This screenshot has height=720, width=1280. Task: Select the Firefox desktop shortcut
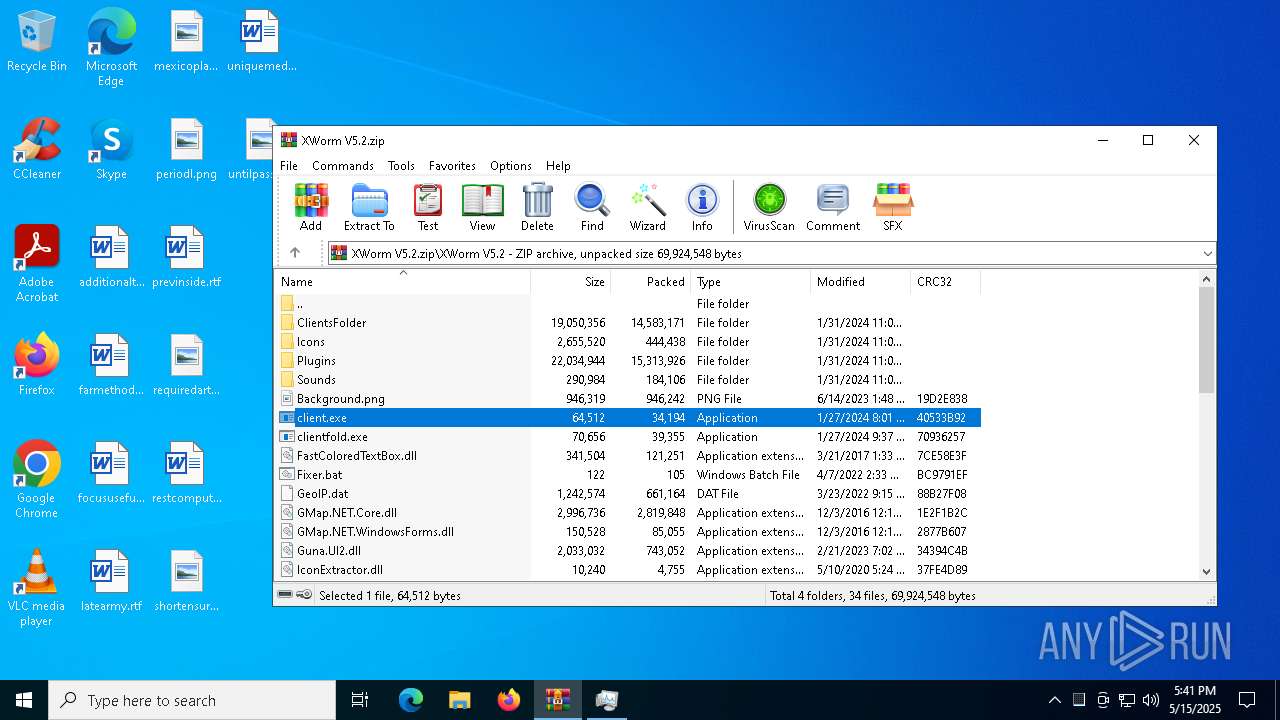tap(37, 365)
